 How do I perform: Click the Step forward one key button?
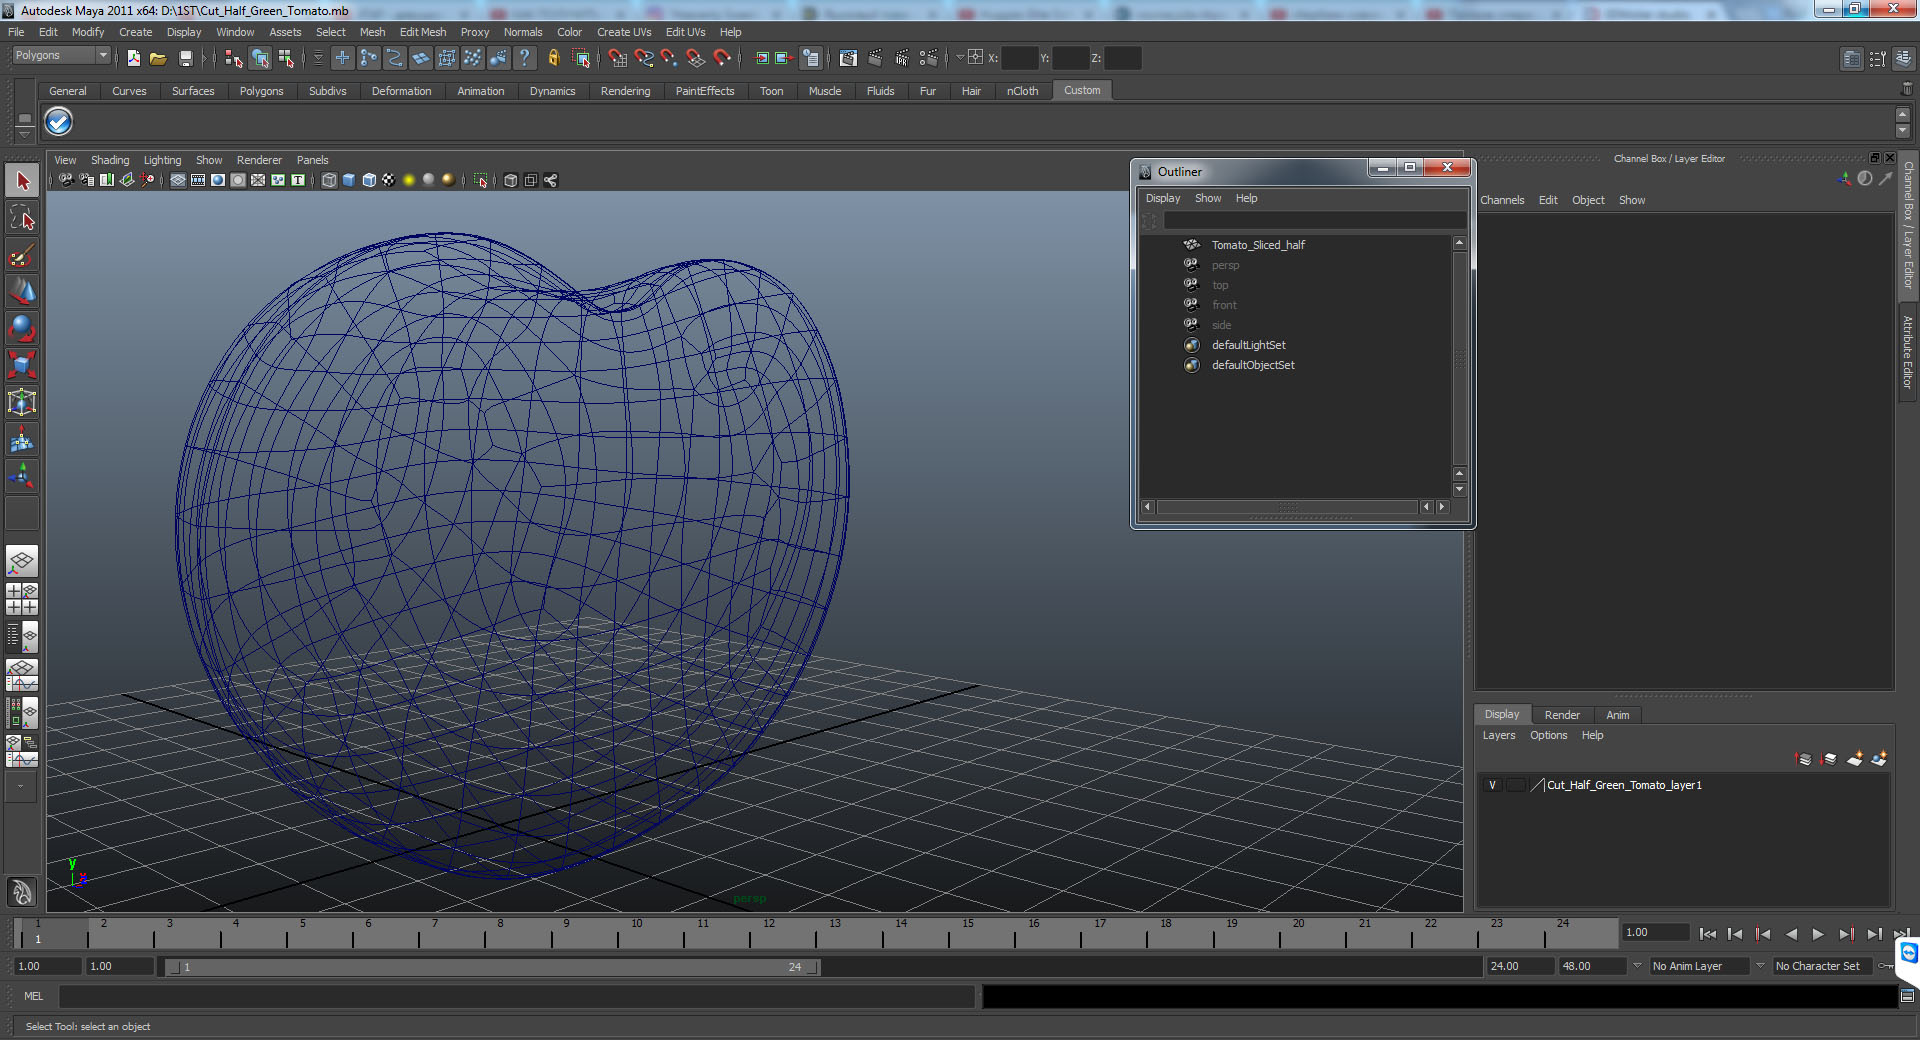(x=1846, y=934)
